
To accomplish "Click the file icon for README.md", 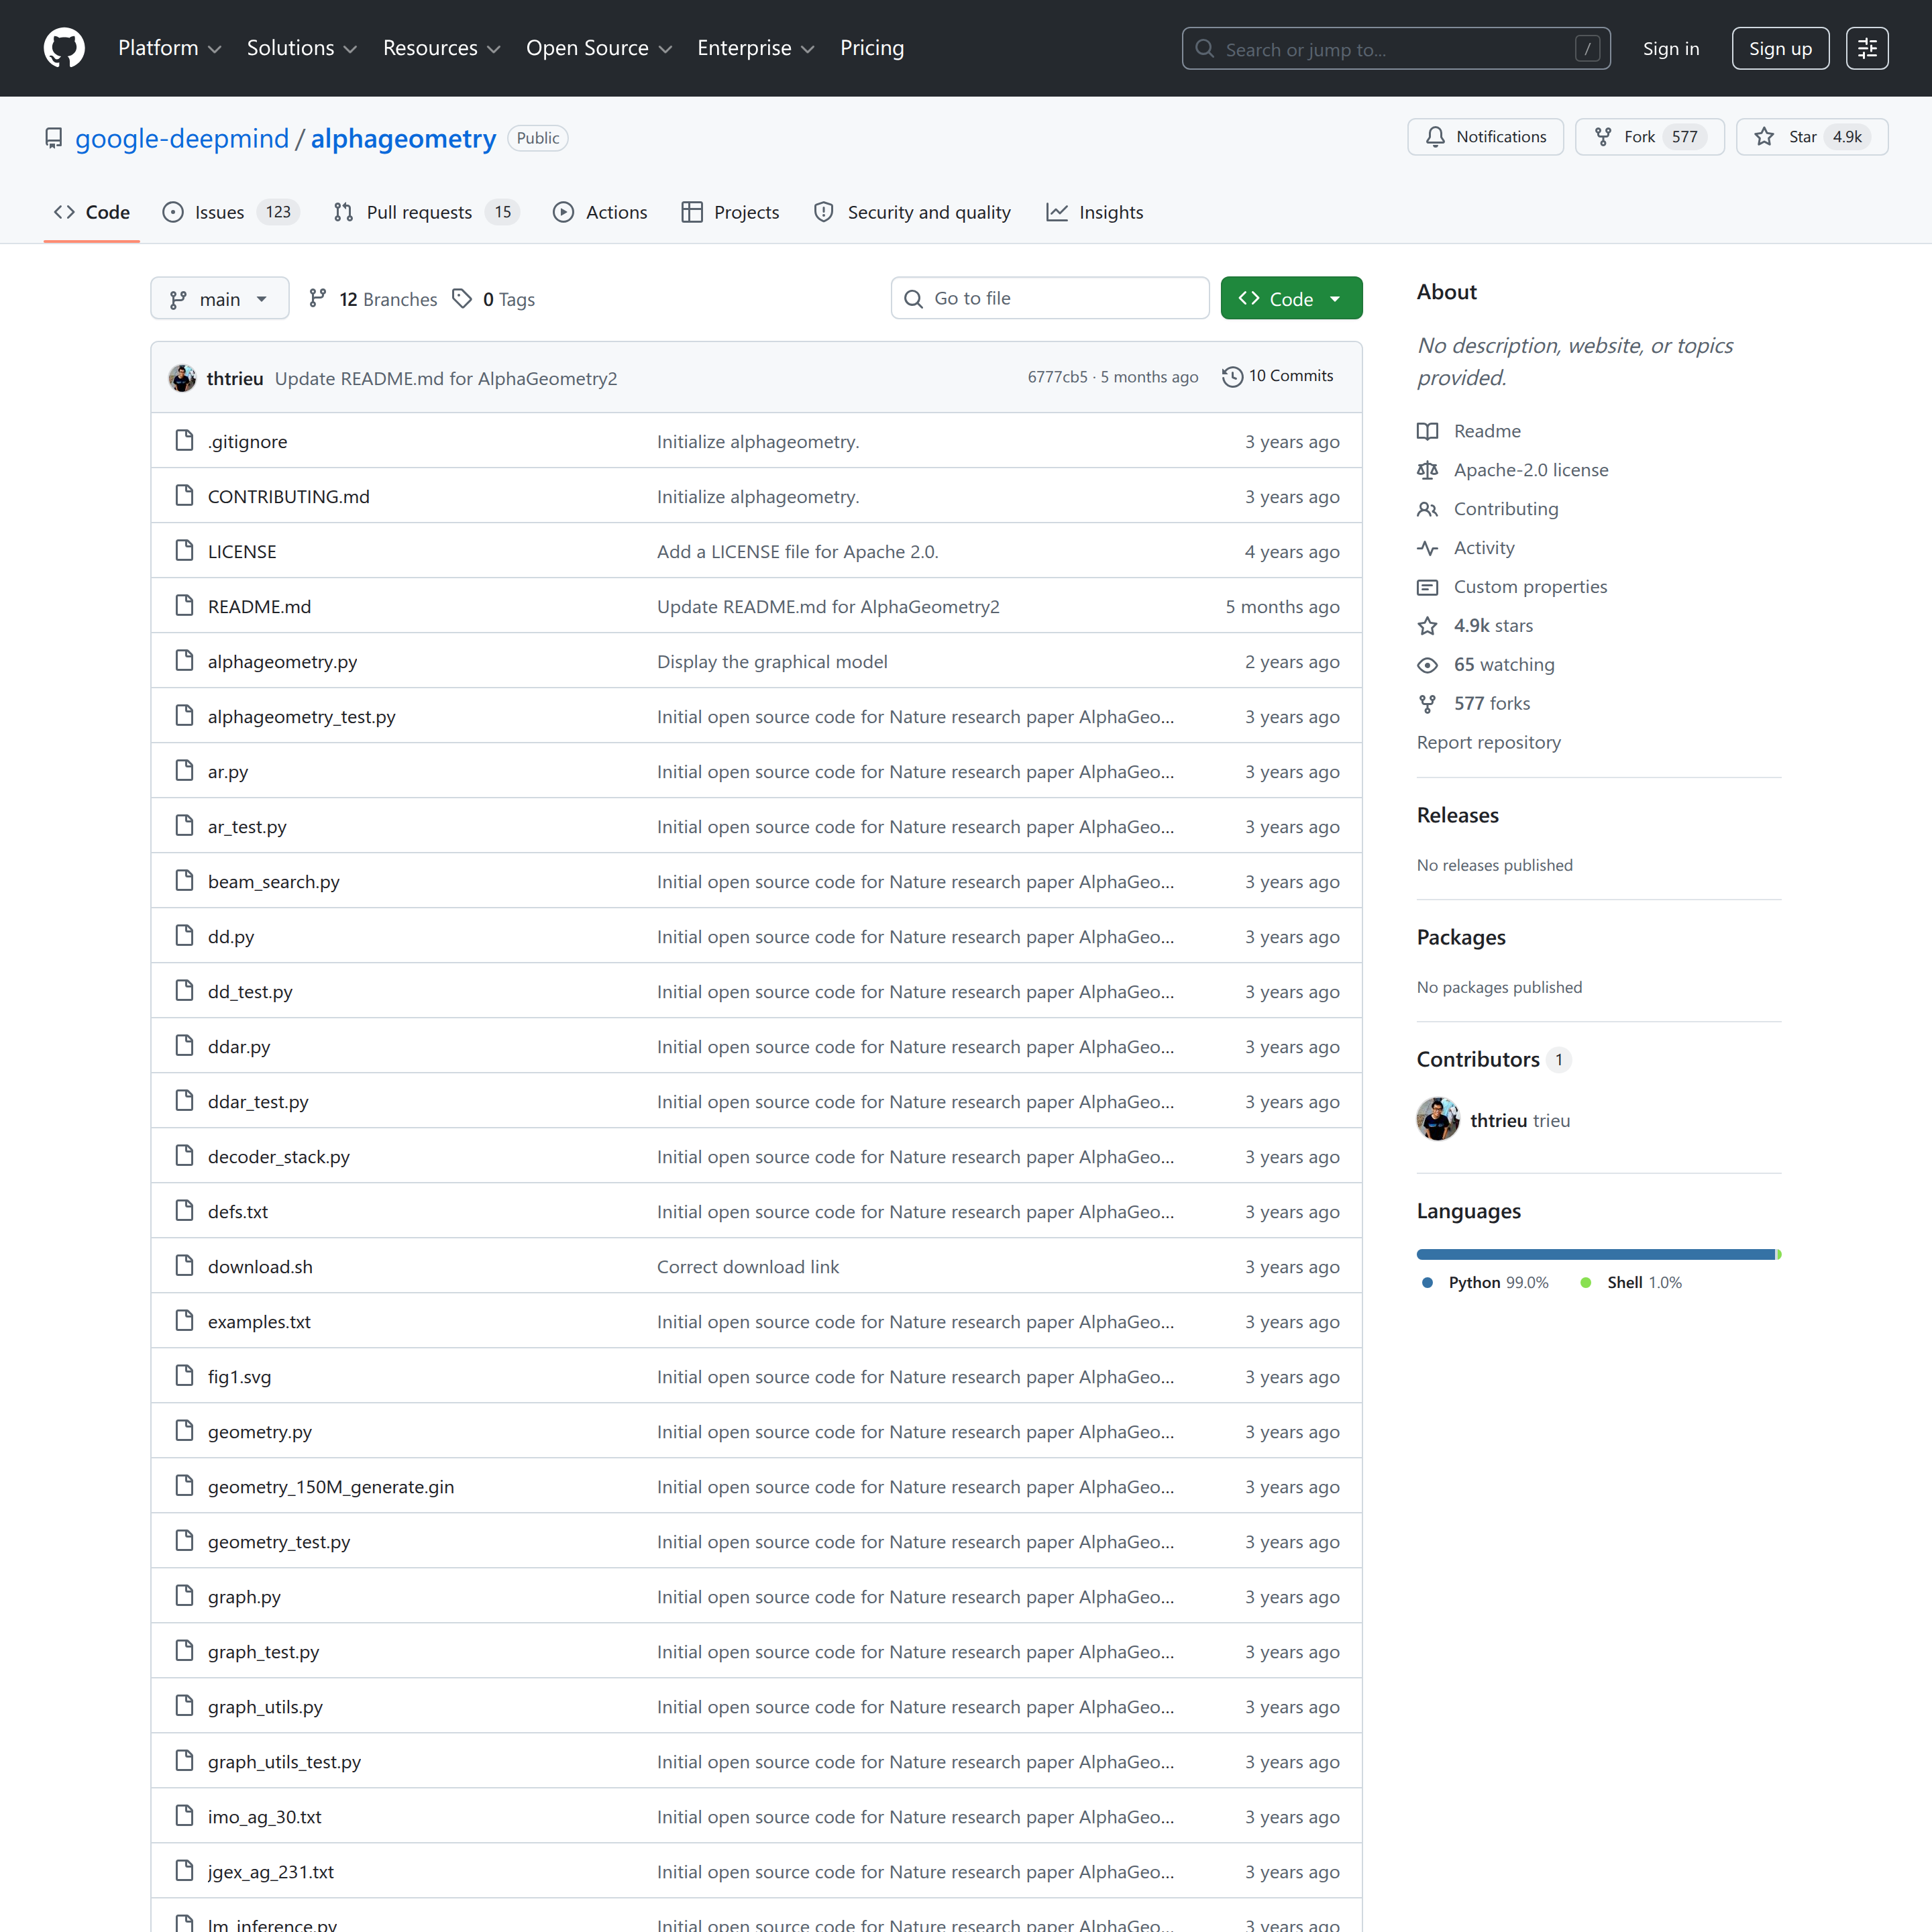I will [x=184, y=606].
